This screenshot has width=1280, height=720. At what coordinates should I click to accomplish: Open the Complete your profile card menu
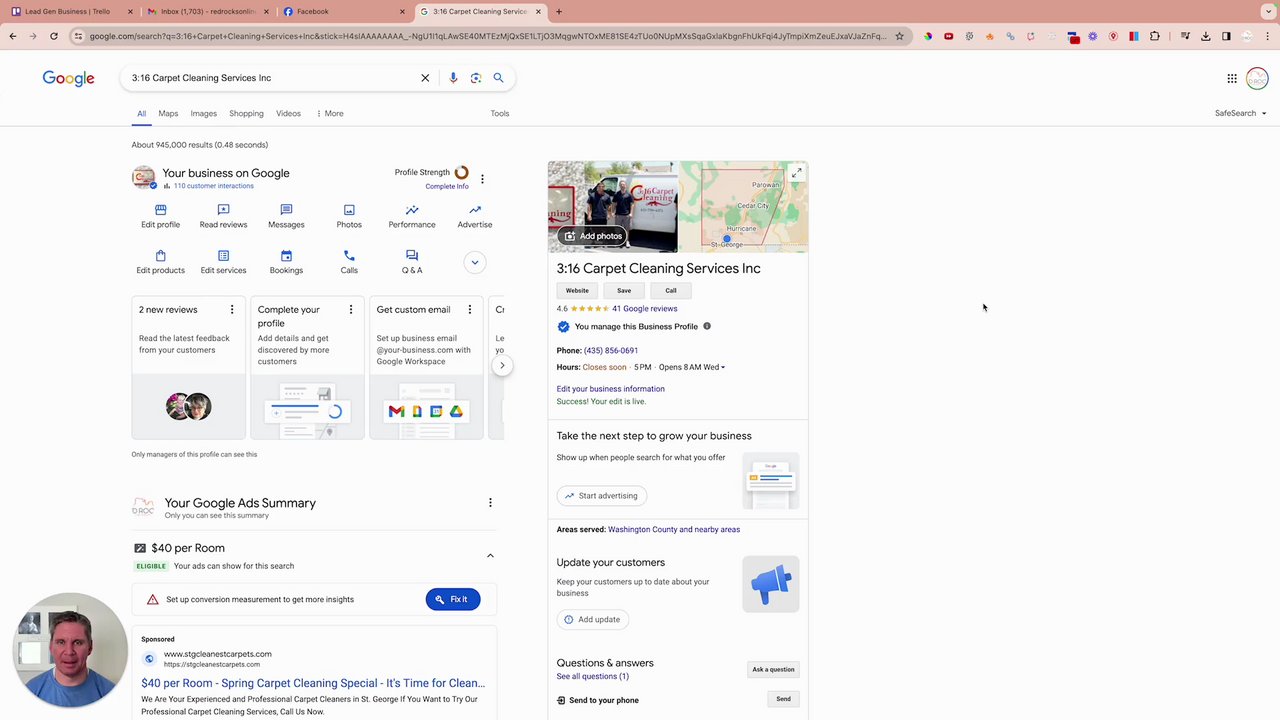coord(351,310)
